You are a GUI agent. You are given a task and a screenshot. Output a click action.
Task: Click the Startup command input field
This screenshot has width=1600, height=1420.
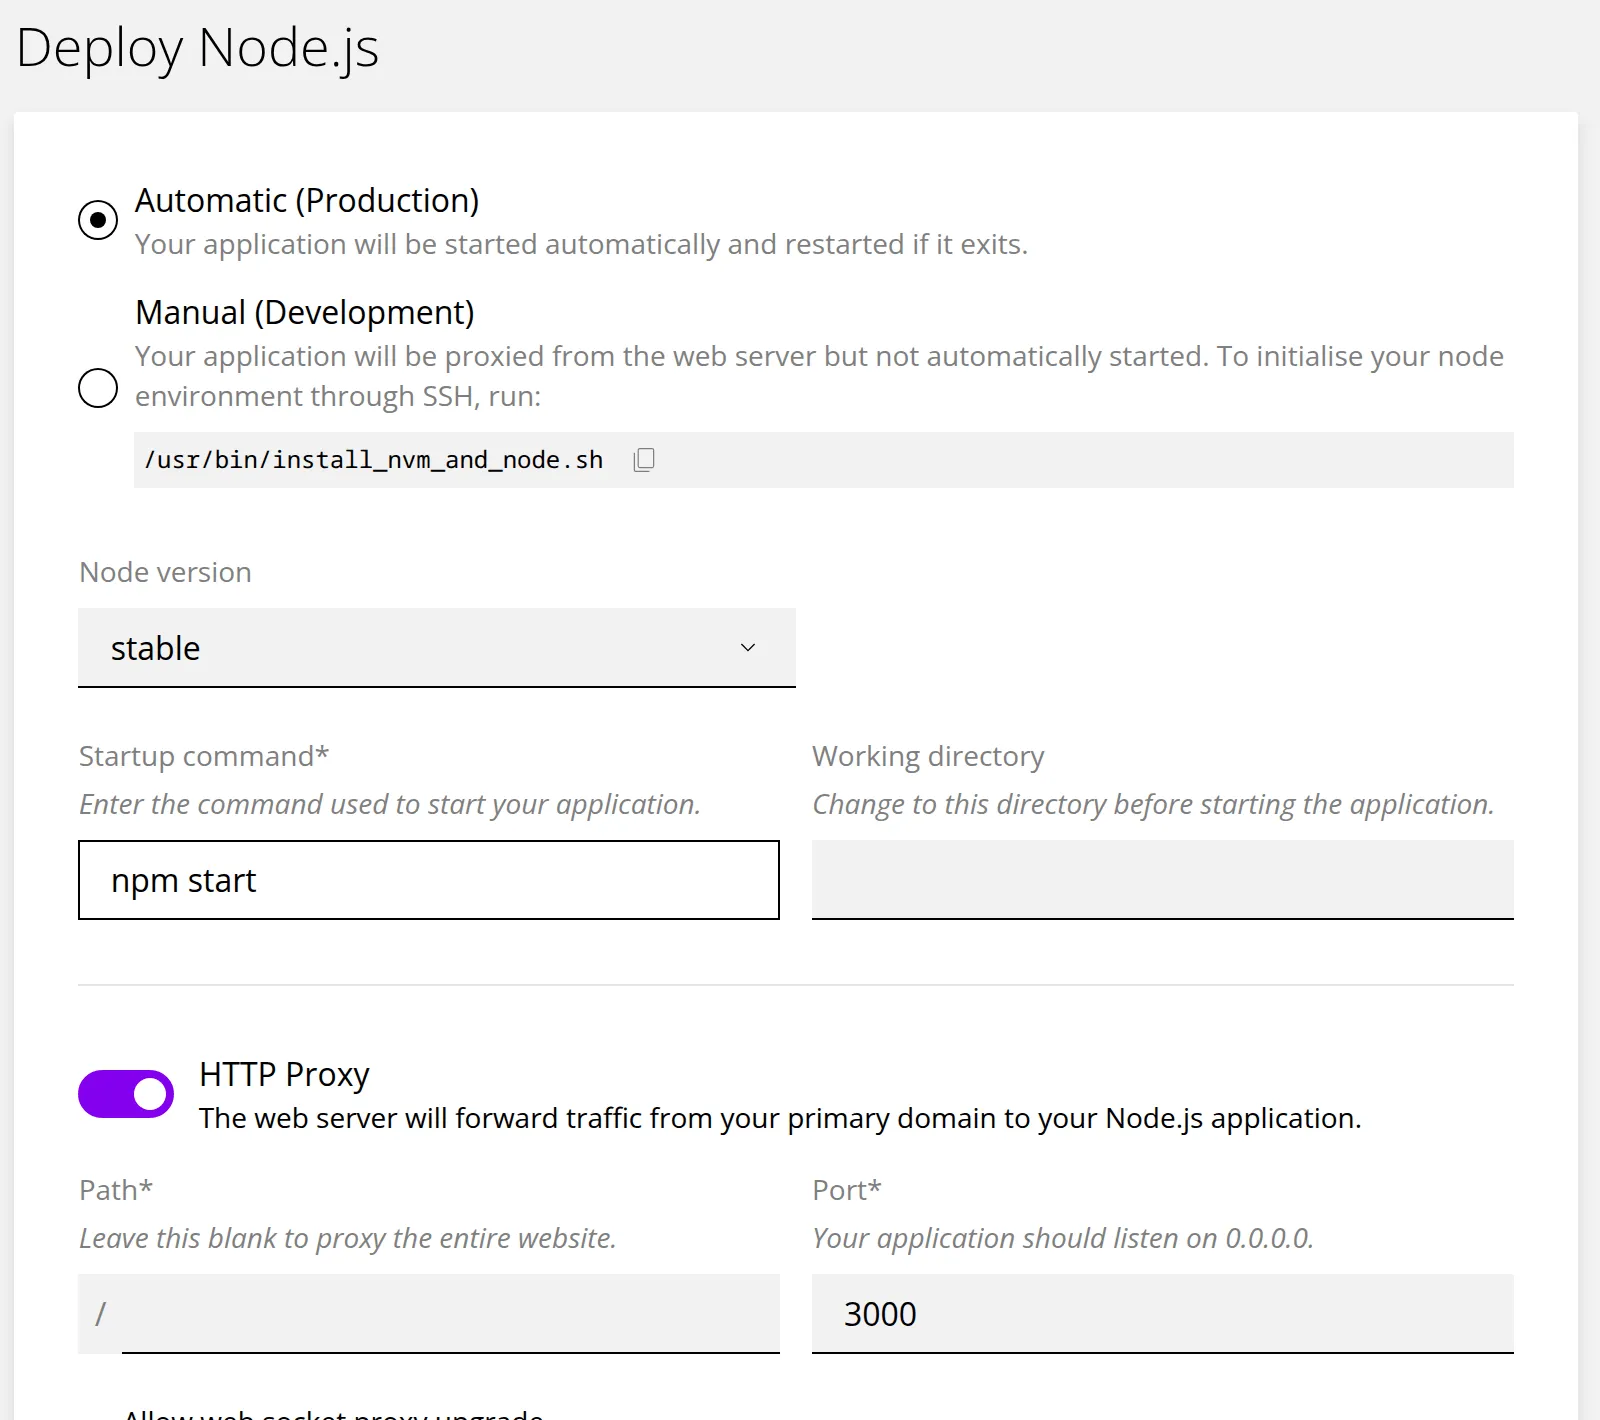pos(429,880)
